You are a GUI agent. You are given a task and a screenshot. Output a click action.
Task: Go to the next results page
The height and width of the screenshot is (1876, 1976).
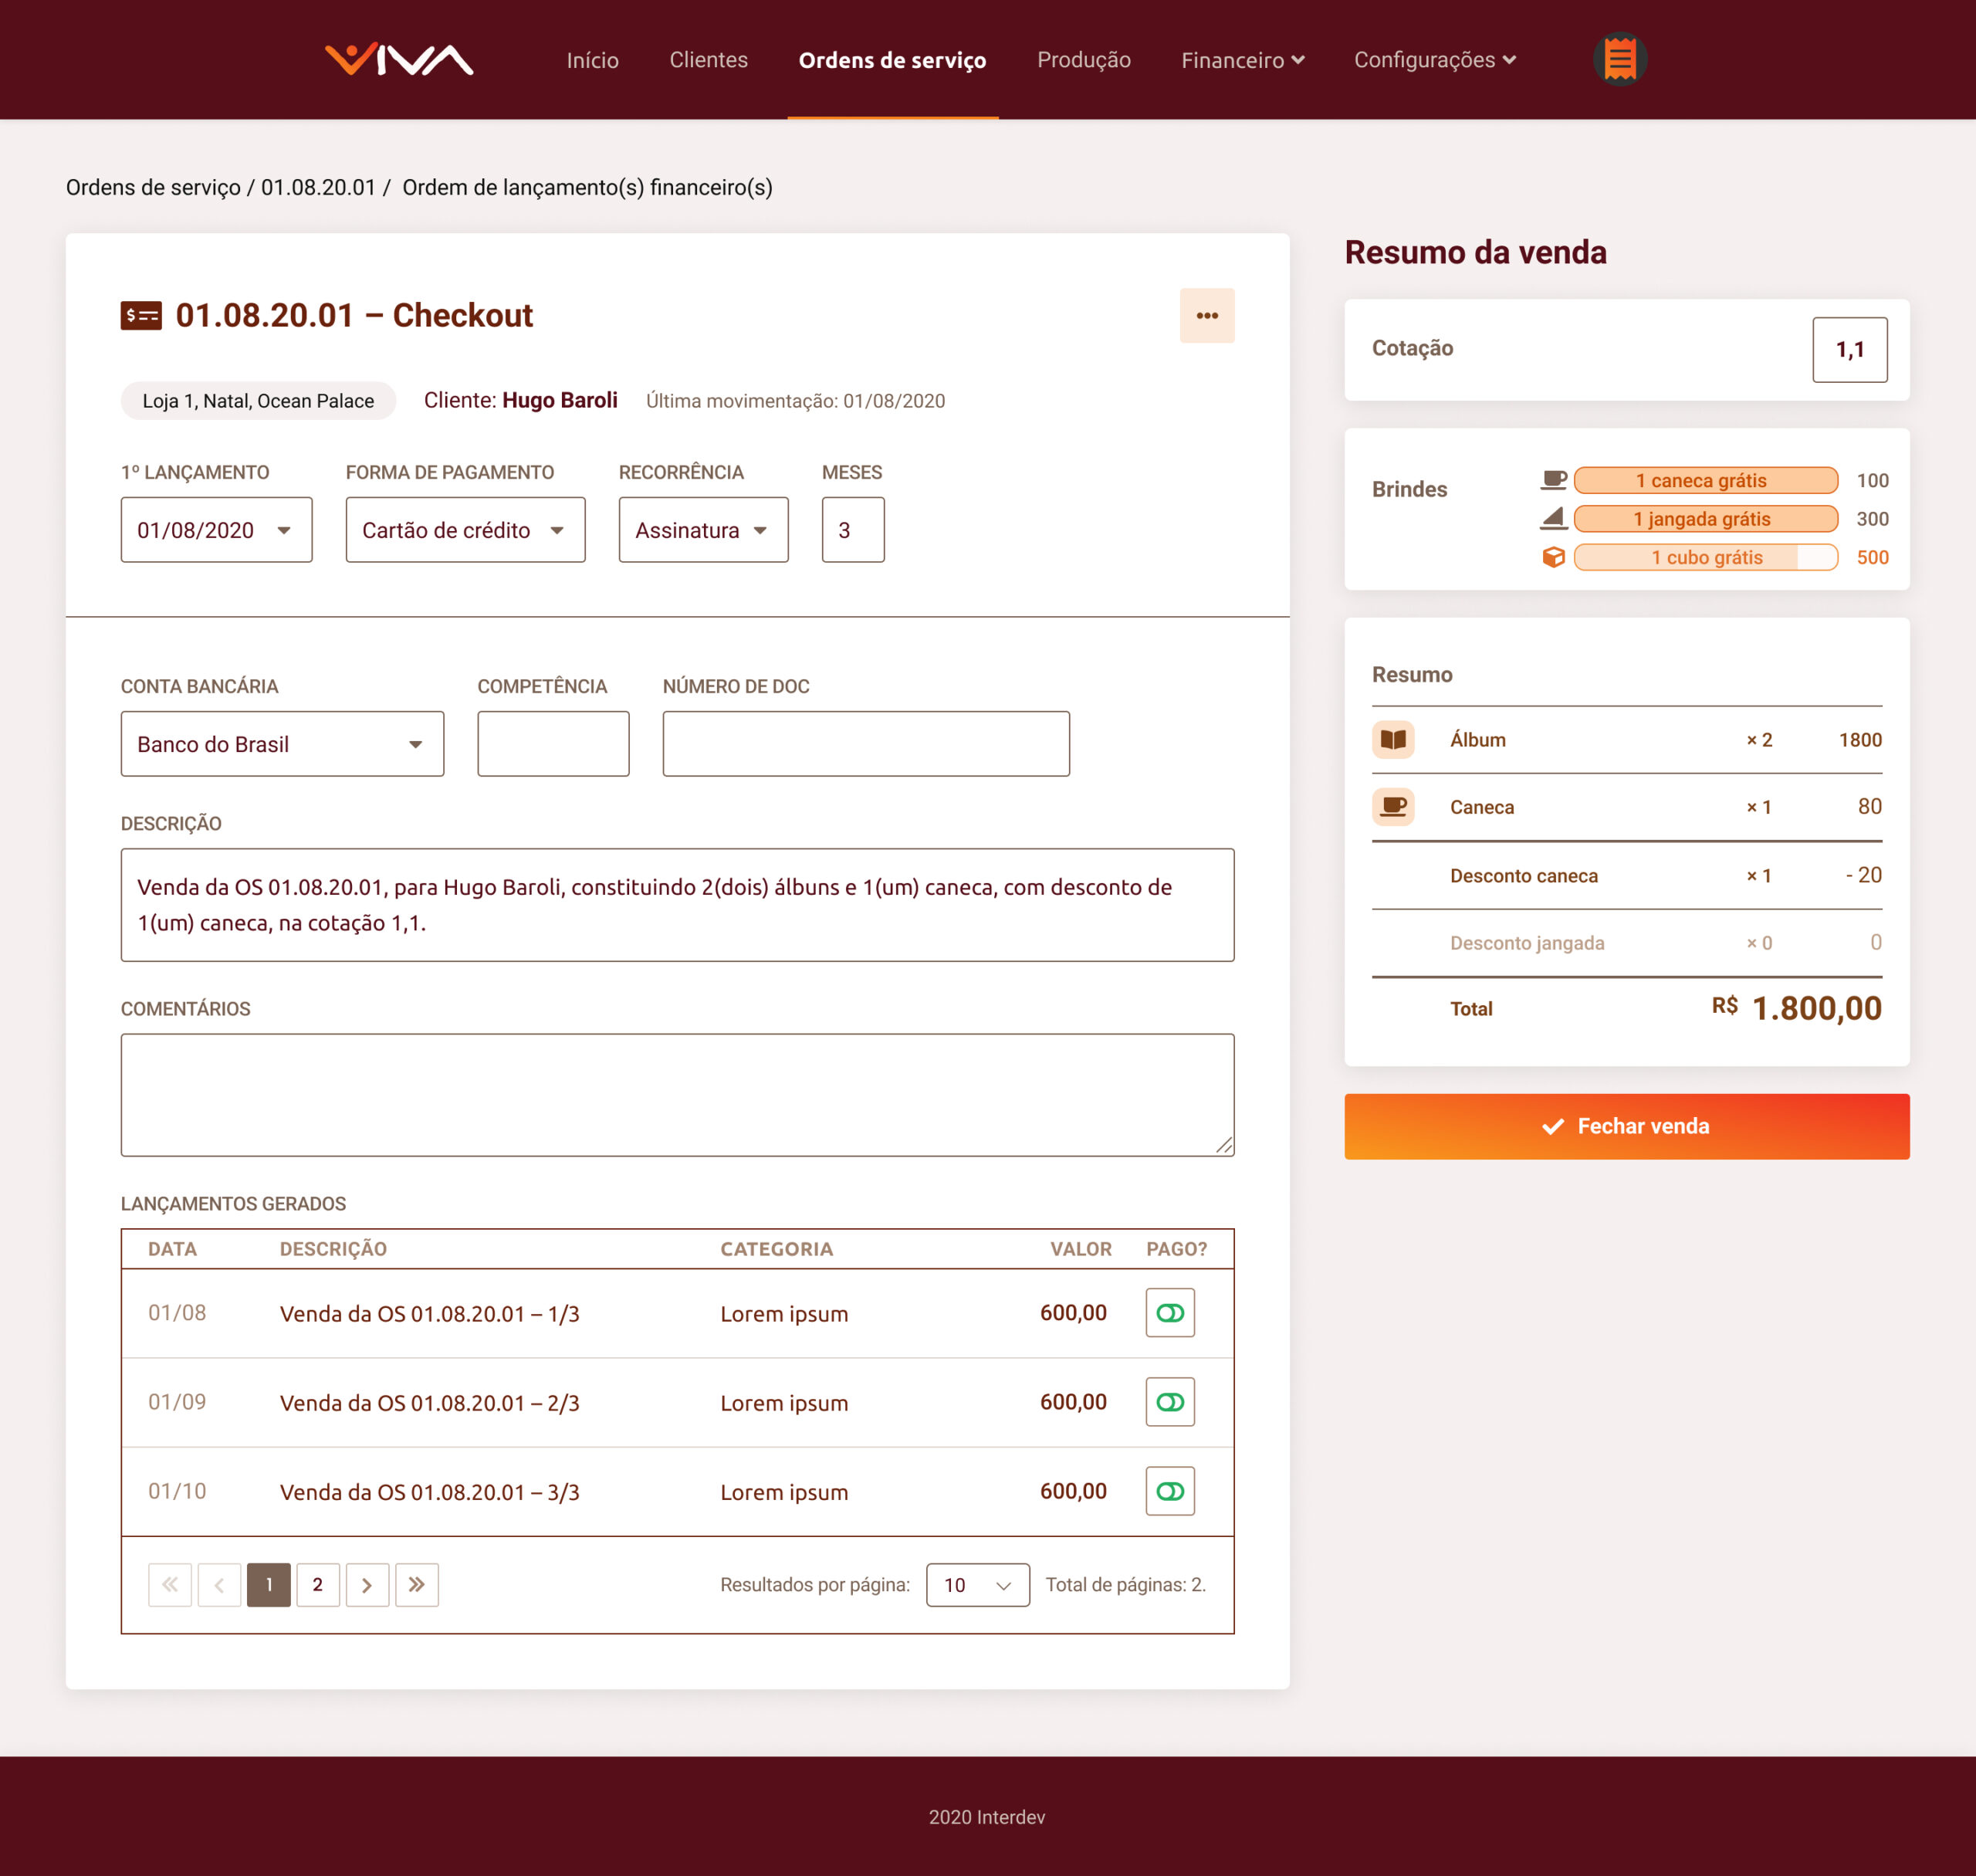click(367, 1585)
